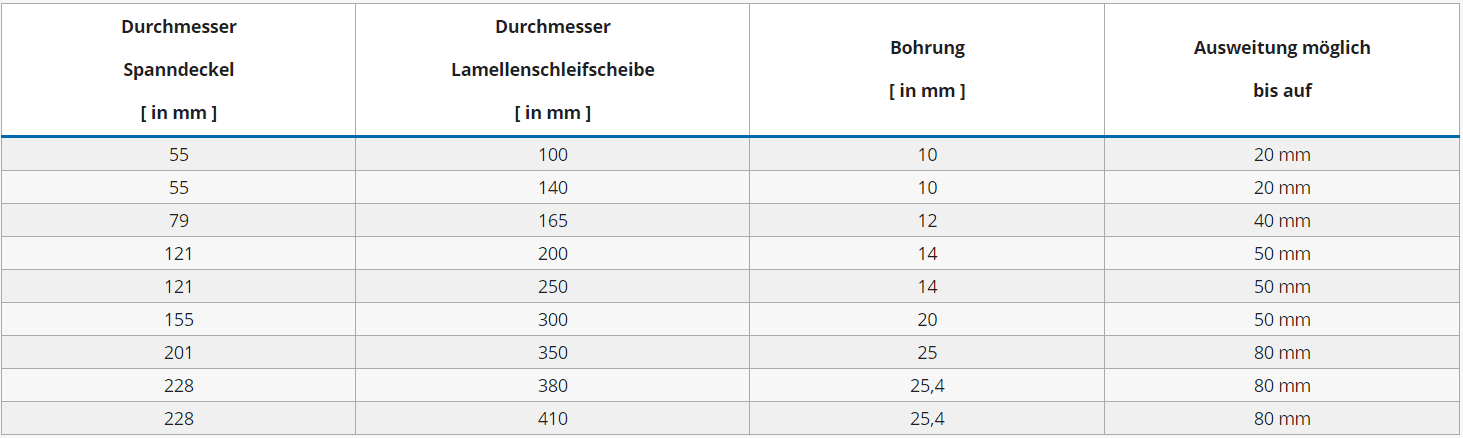Viewport: 1463px width, 438px height.
Task: Select the Spanndeckel cell with value 155
Action: [x=178, y=320]
